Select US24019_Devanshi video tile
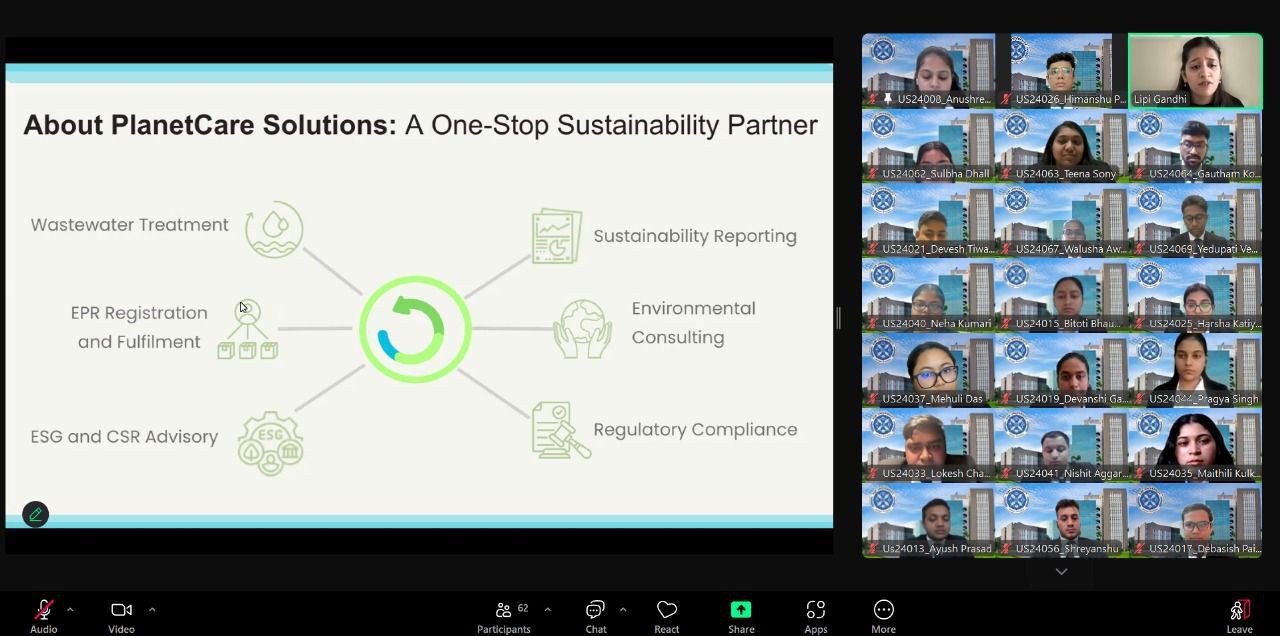The width and height of the screenshot is (1280, 636). coord(1062,370)
